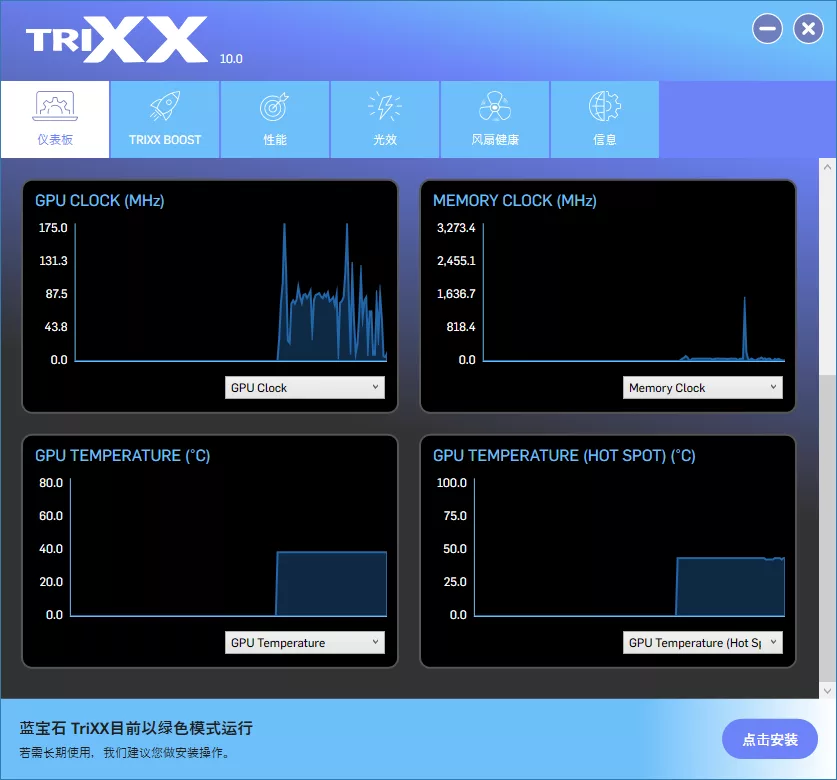This screenshot has width=837, height=780.
Task: Click the target icon for performance
Action: coord(274,107)
